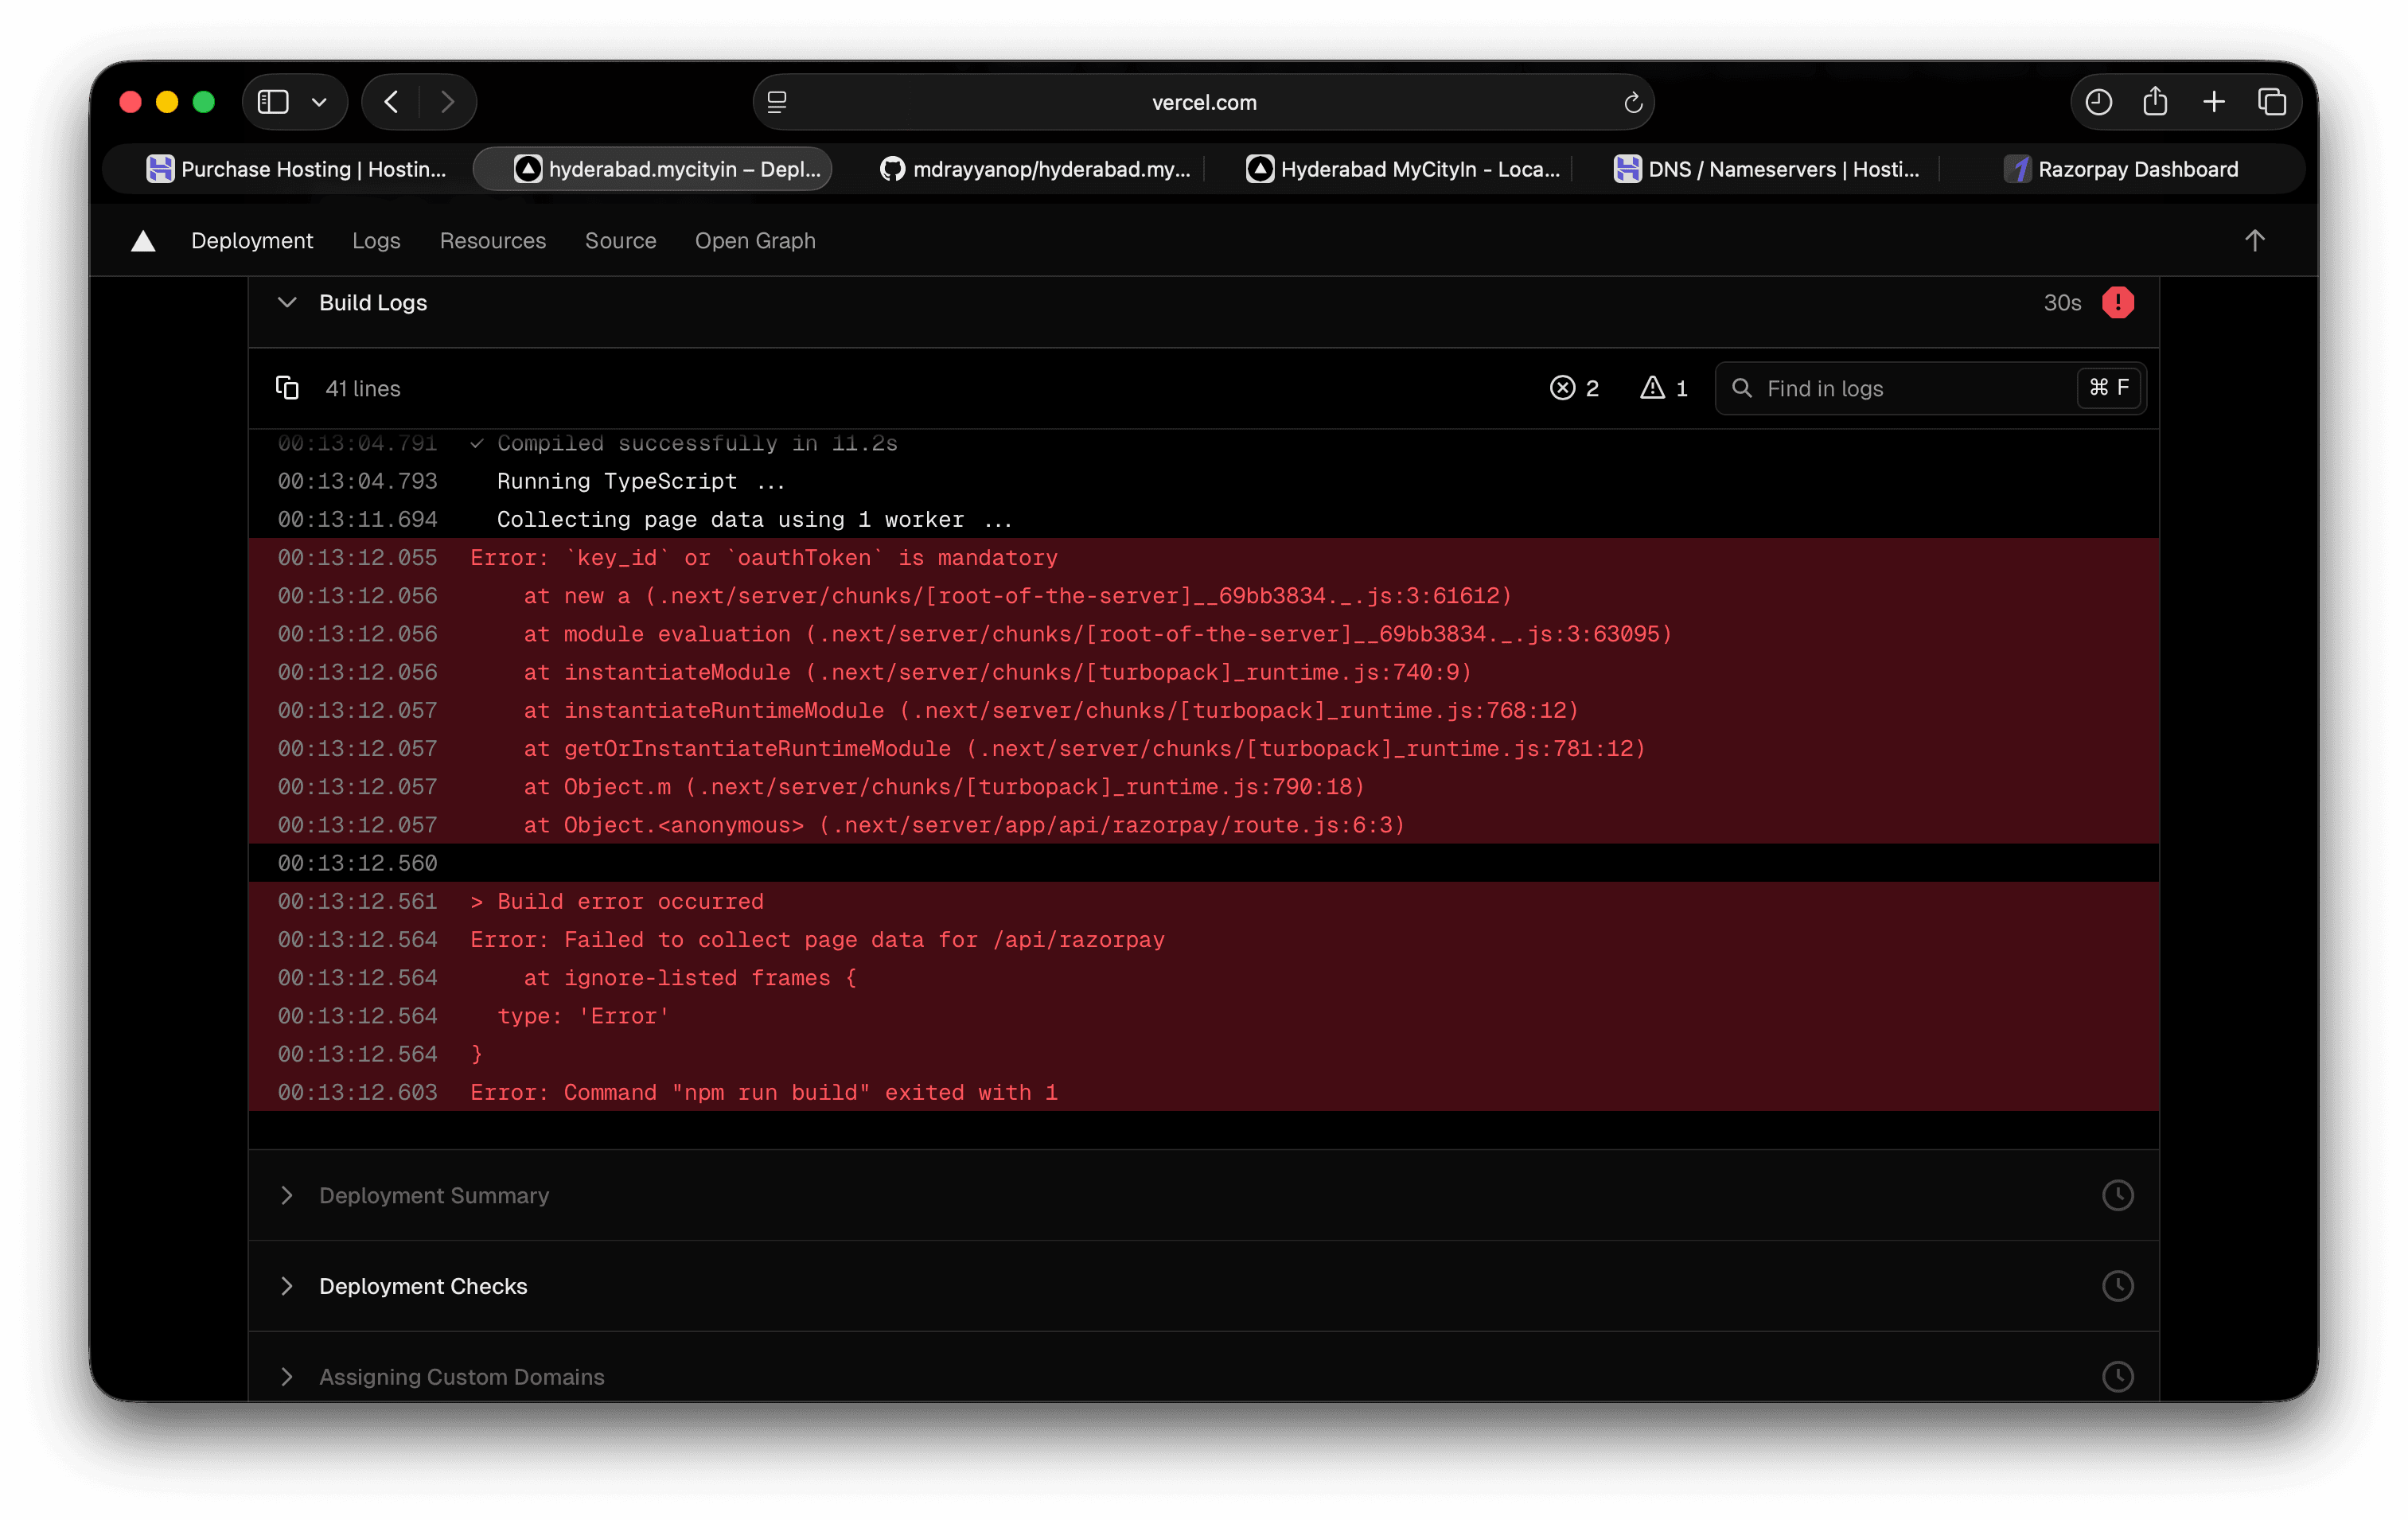Collapse the Build Logs section
2408x1520 pixels.
click(x=287, y=303)
